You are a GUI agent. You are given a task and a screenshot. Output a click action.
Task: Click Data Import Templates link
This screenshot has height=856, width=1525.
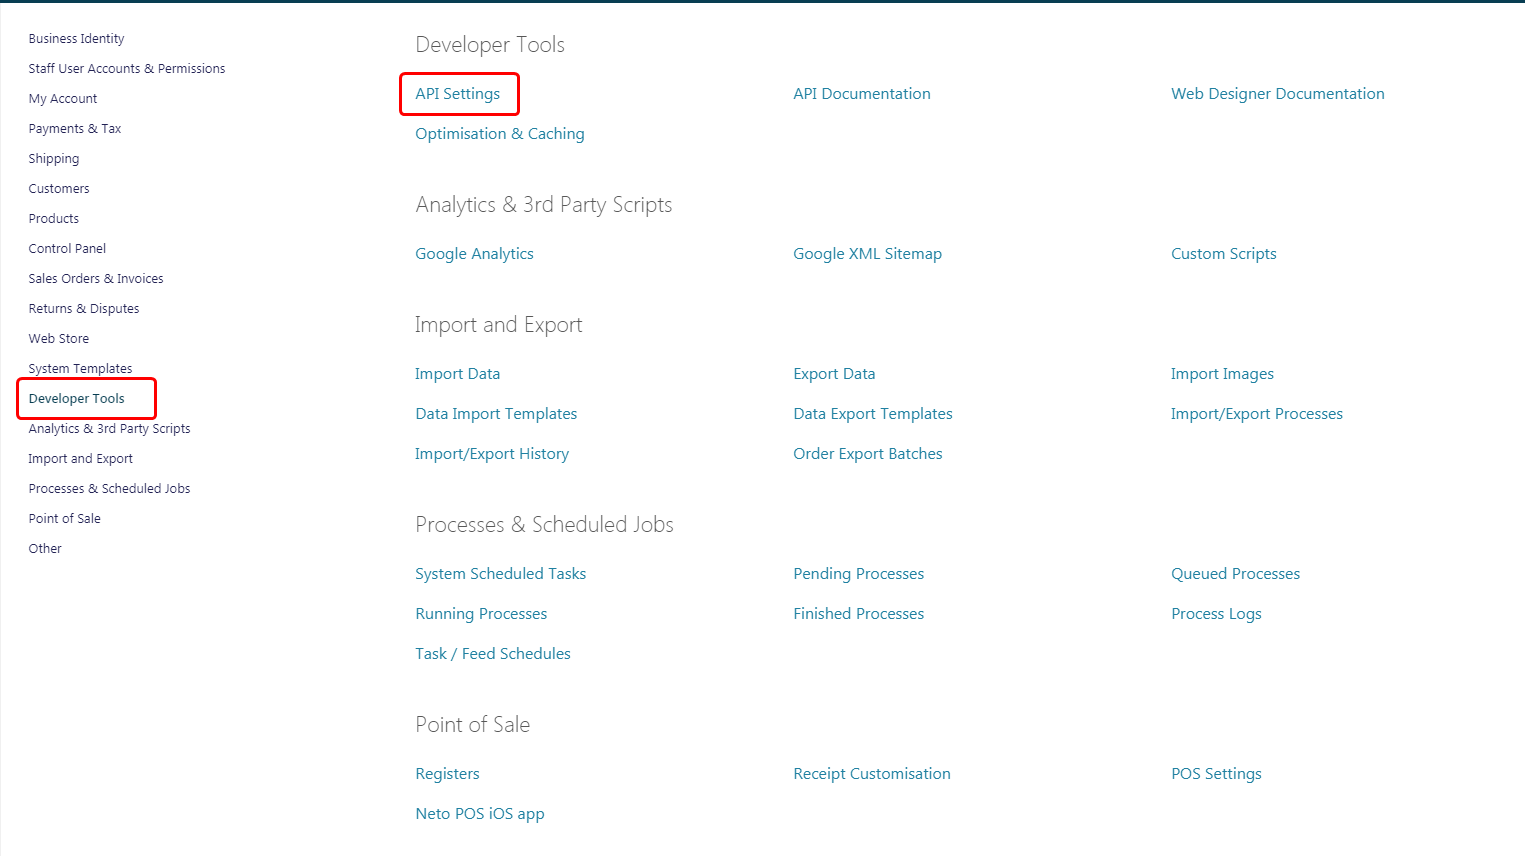point(496,414)
